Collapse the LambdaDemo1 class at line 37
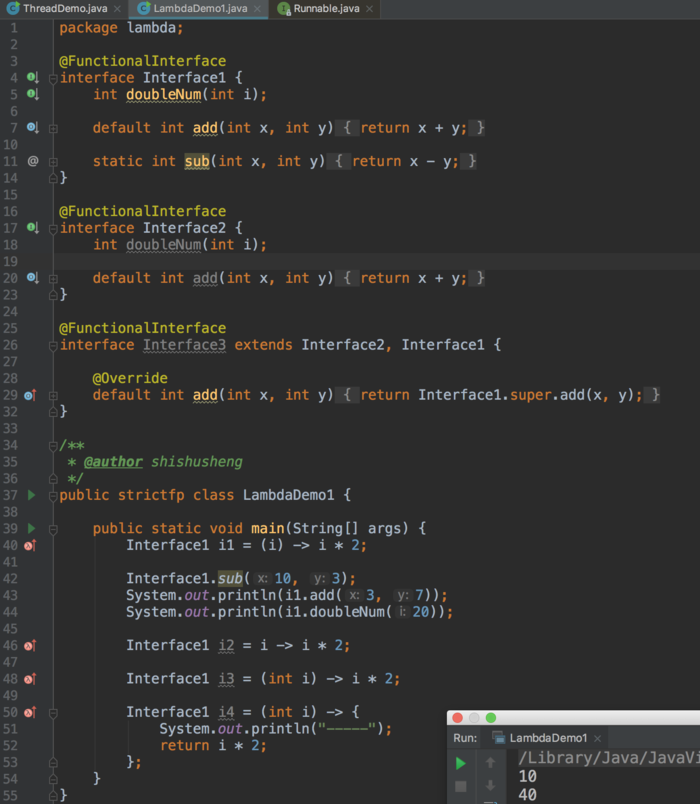Image resolution: width=700 pixels, height=804 pixels. pyautogui.click(x=53, y=496)
